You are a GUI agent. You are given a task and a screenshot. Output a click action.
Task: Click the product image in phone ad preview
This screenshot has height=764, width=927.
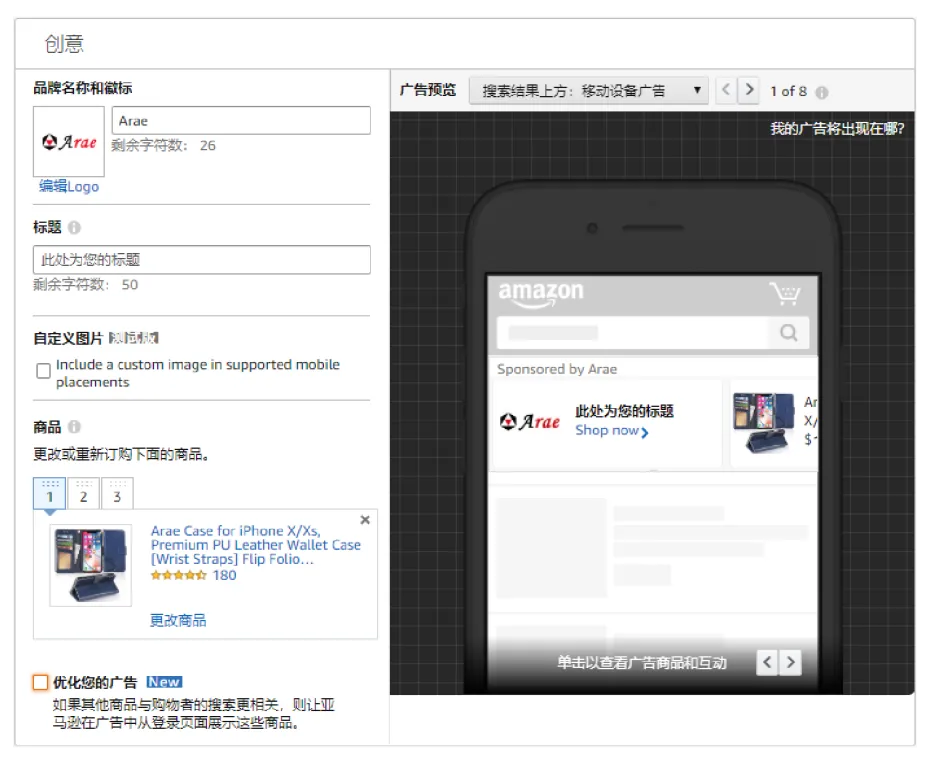click(763, 422)
